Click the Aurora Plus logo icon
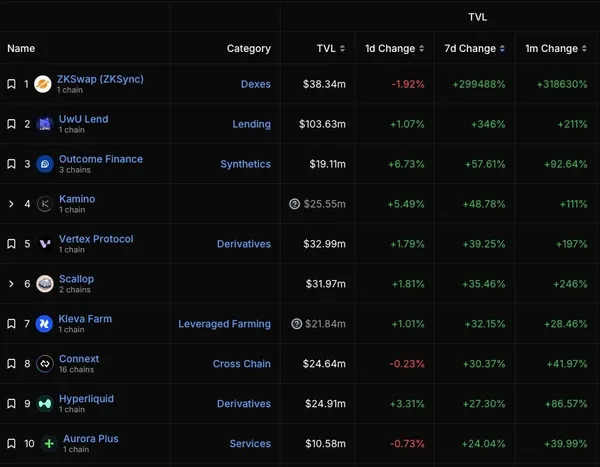 pyautogui.click(x=49, y=444)
